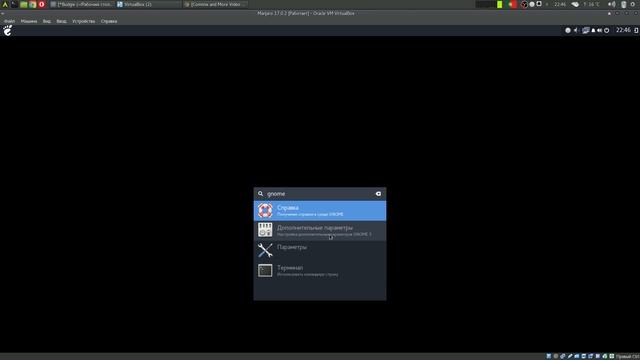Click the host panel volume speaker
Viewport: 640px width, 360px height.
[611, 4]
